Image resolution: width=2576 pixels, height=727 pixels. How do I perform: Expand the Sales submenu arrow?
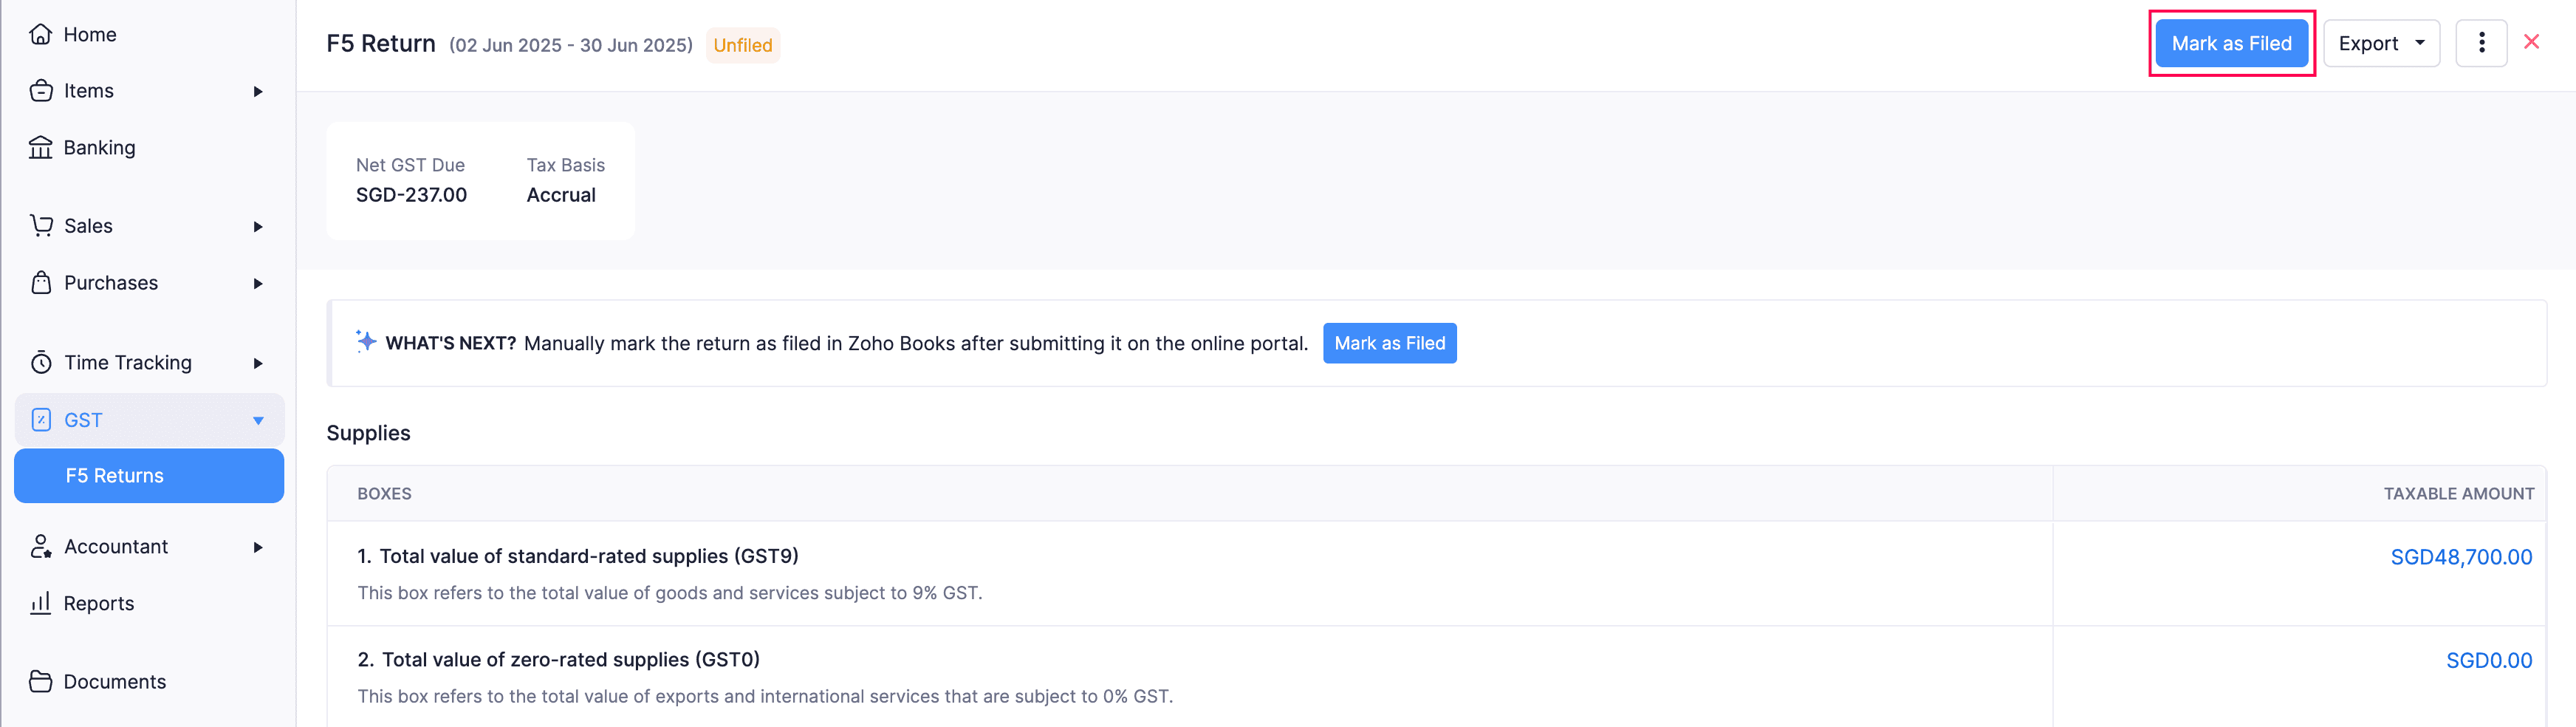[258, 226]
